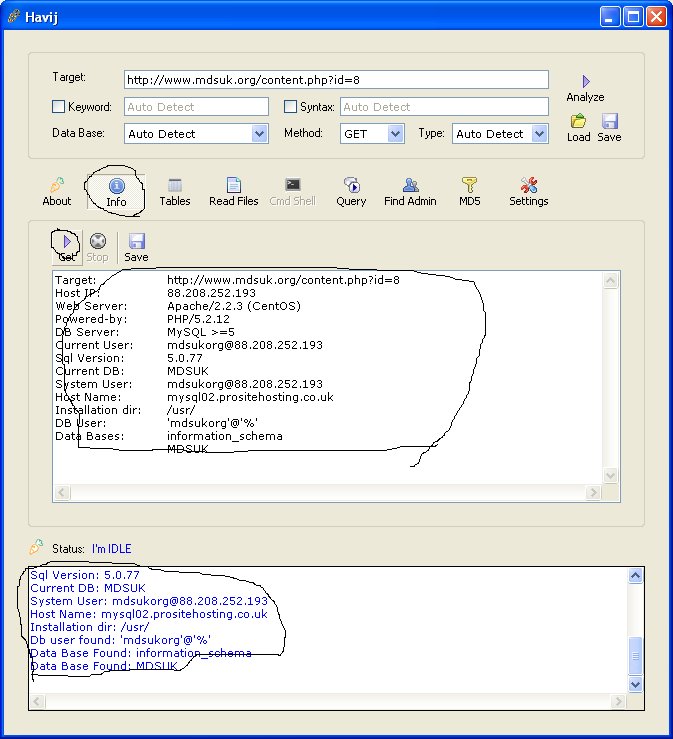Click the Syntax Auto Detect field
Viewport: 673px width, 739px height.
click(444, 107)
